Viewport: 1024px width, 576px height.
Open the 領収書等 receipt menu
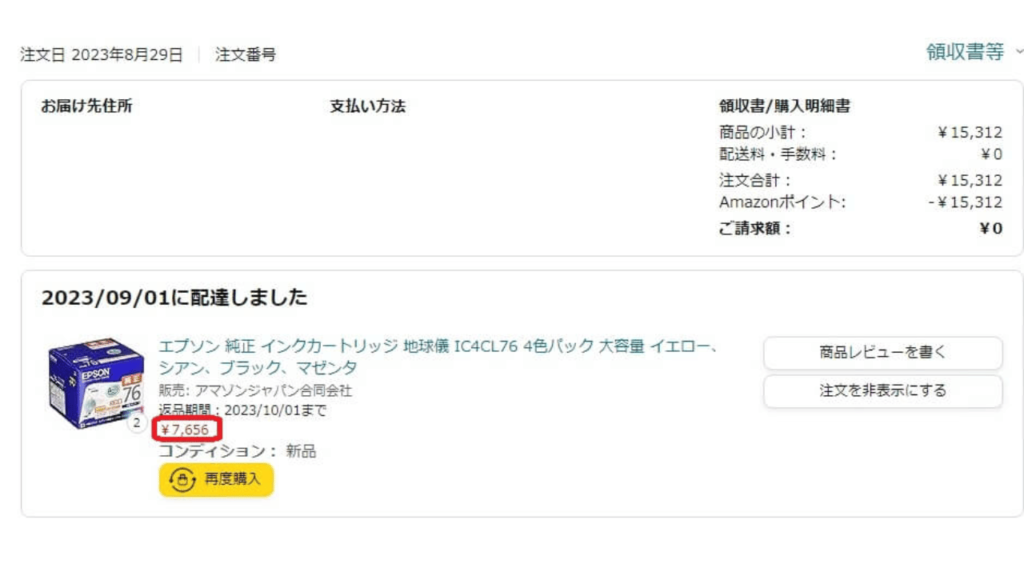(965, 52)
